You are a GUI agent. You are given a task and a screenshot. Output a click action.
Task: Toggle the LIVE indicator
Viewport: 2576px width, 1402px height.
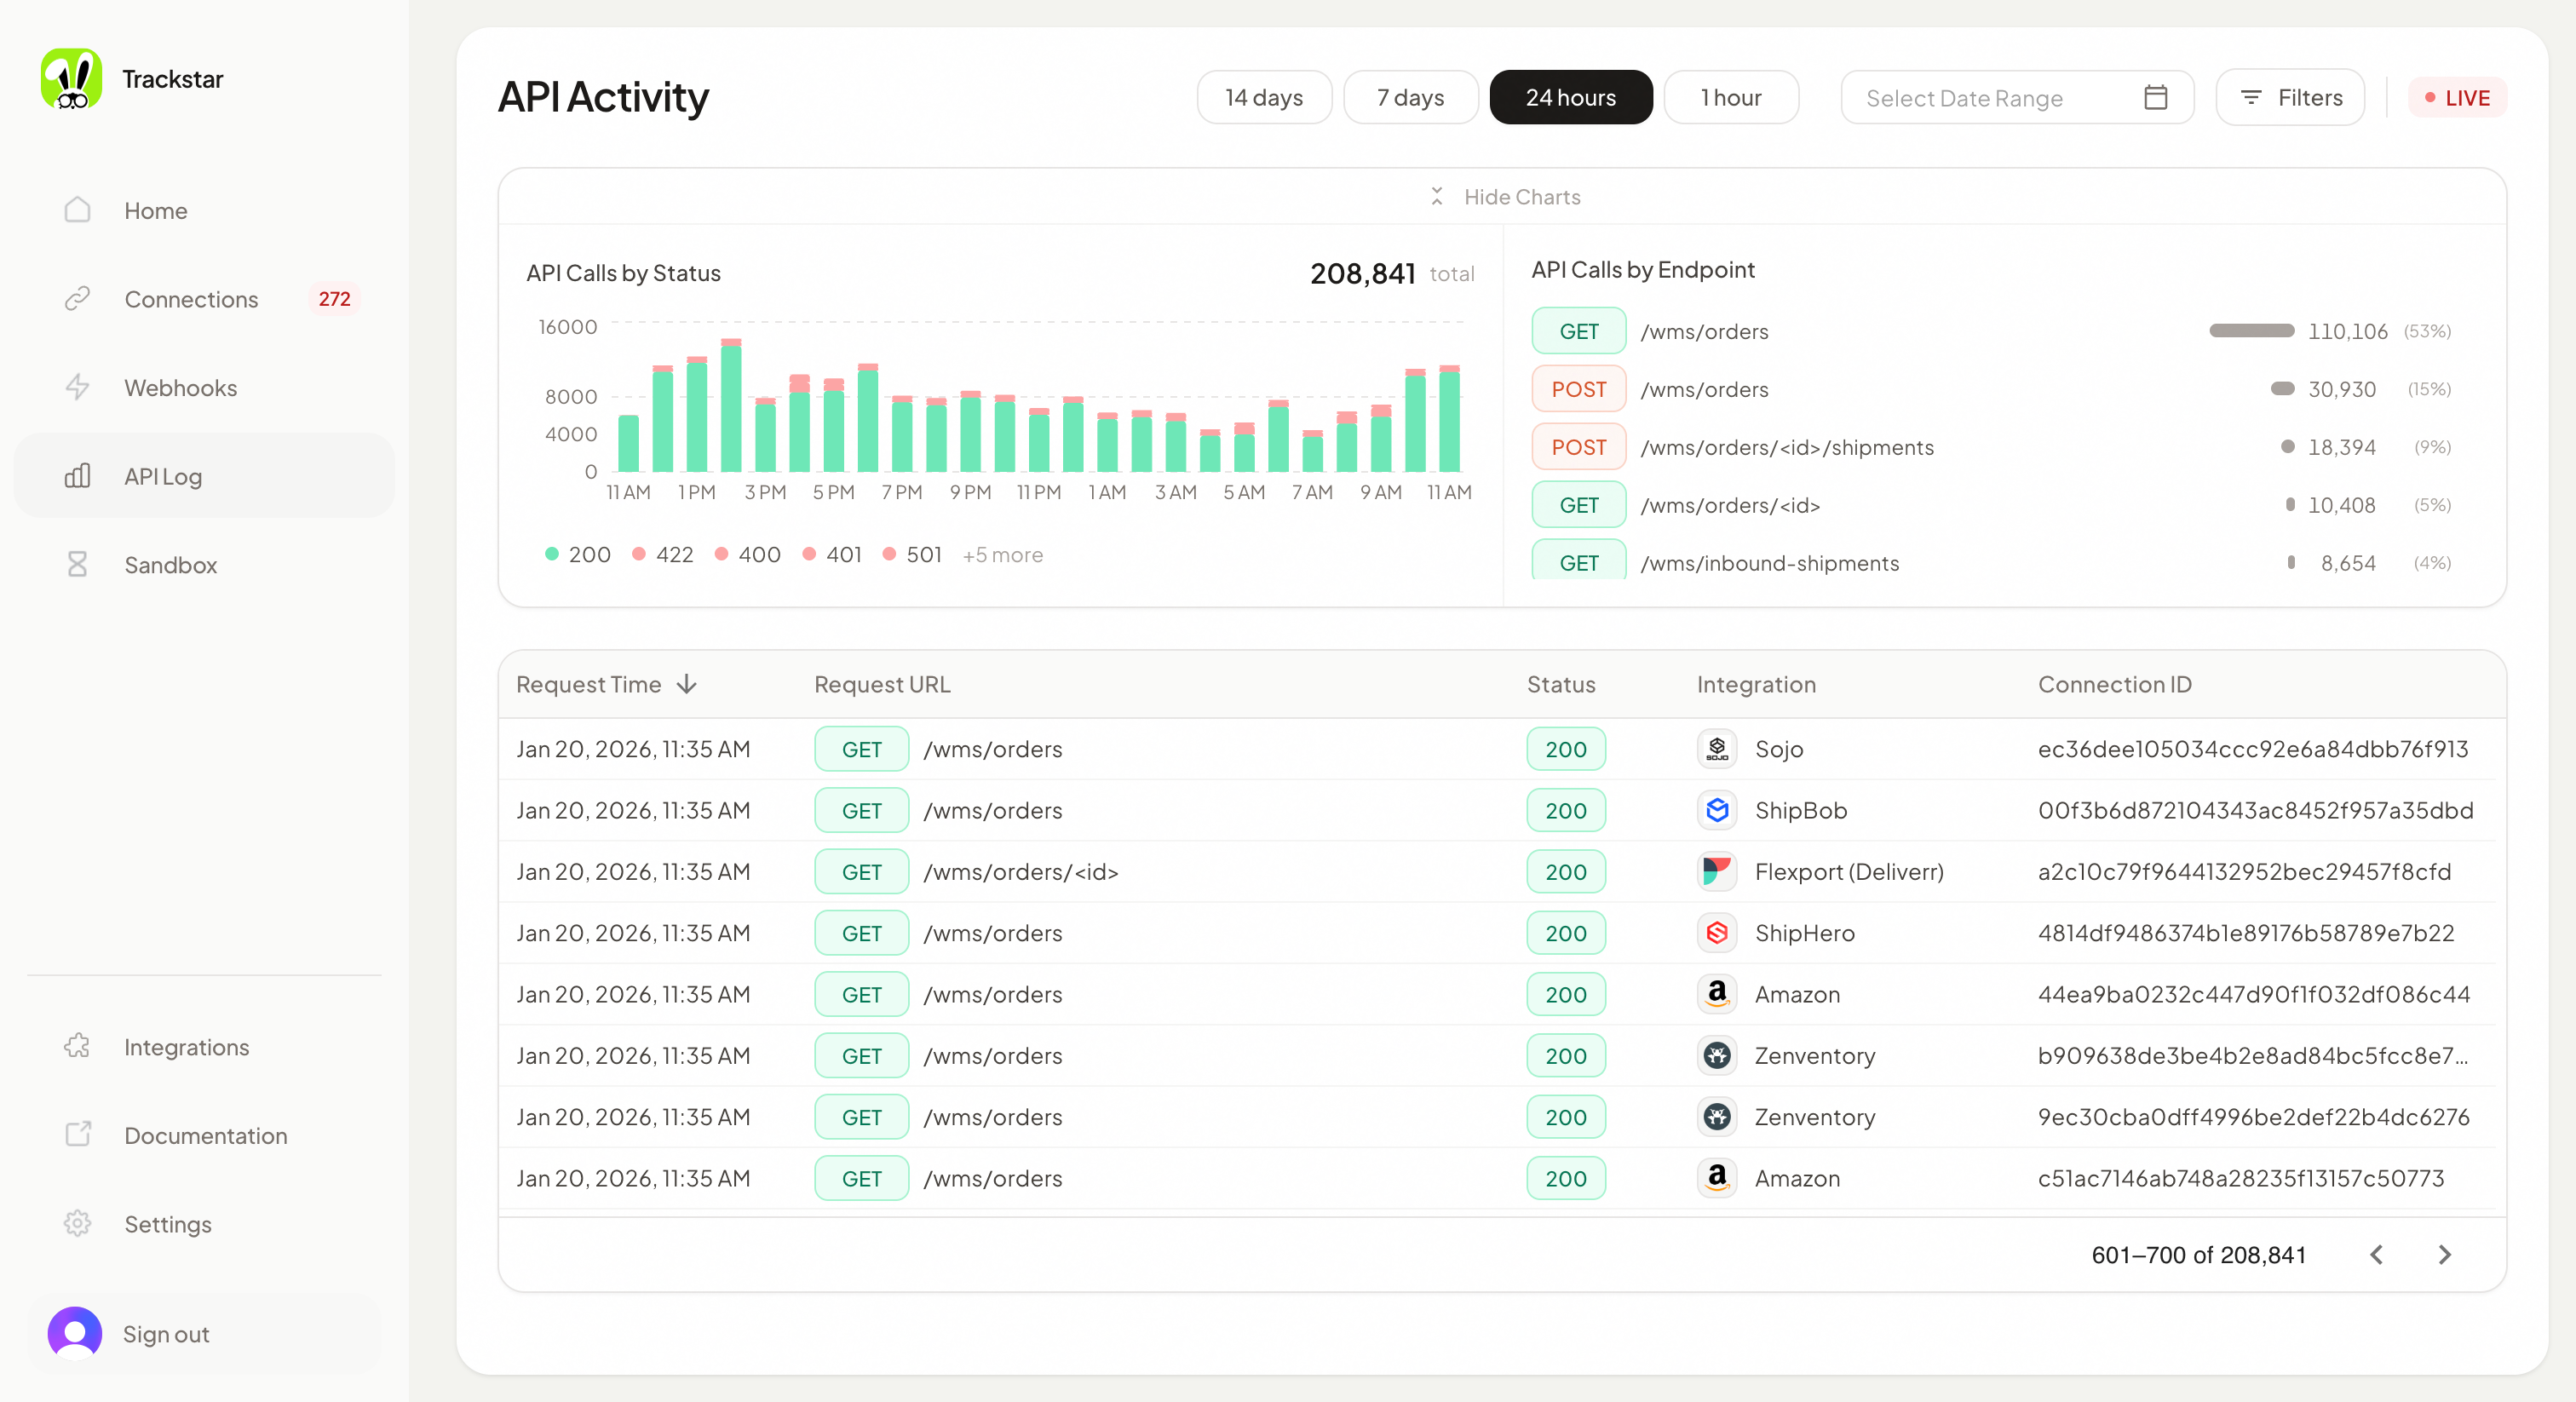[x=2457, y=97]
